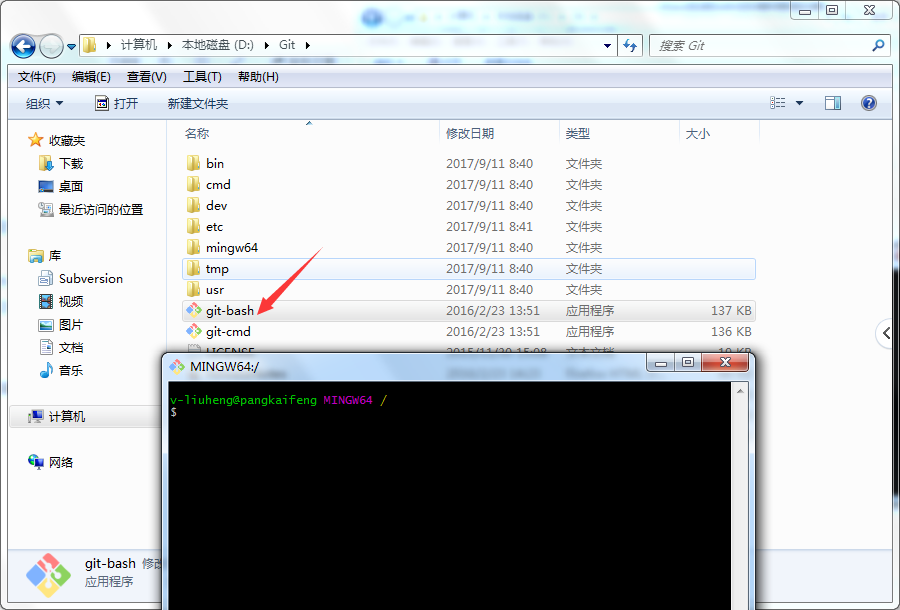Open the 文件(F) menu
This screenshot has width=900, height=610.
click(x=37, y=77)
